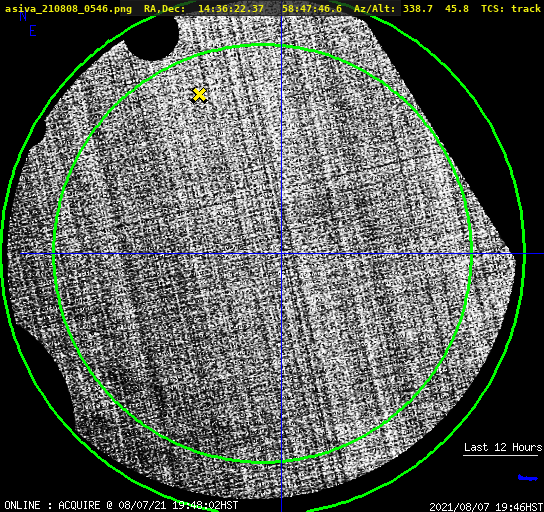Image resolution: width=544 pixels, height=512 pixels.
Task: Click the inner green circle's top edge
Action: click(264, 45)
